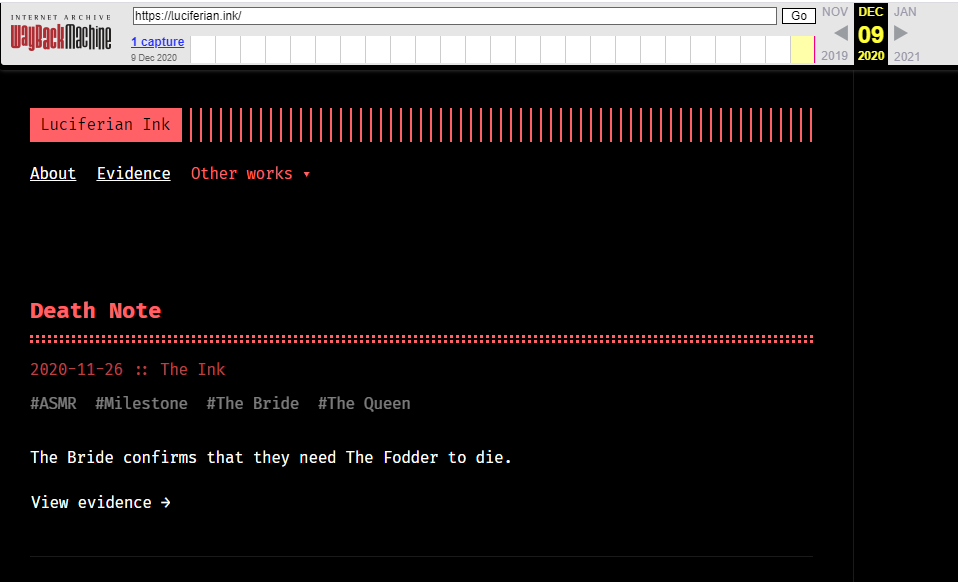The height and width of the screenshot is (582, 958).
Task: Click the next capture right arrow
Action: click(x=900, y=33)
